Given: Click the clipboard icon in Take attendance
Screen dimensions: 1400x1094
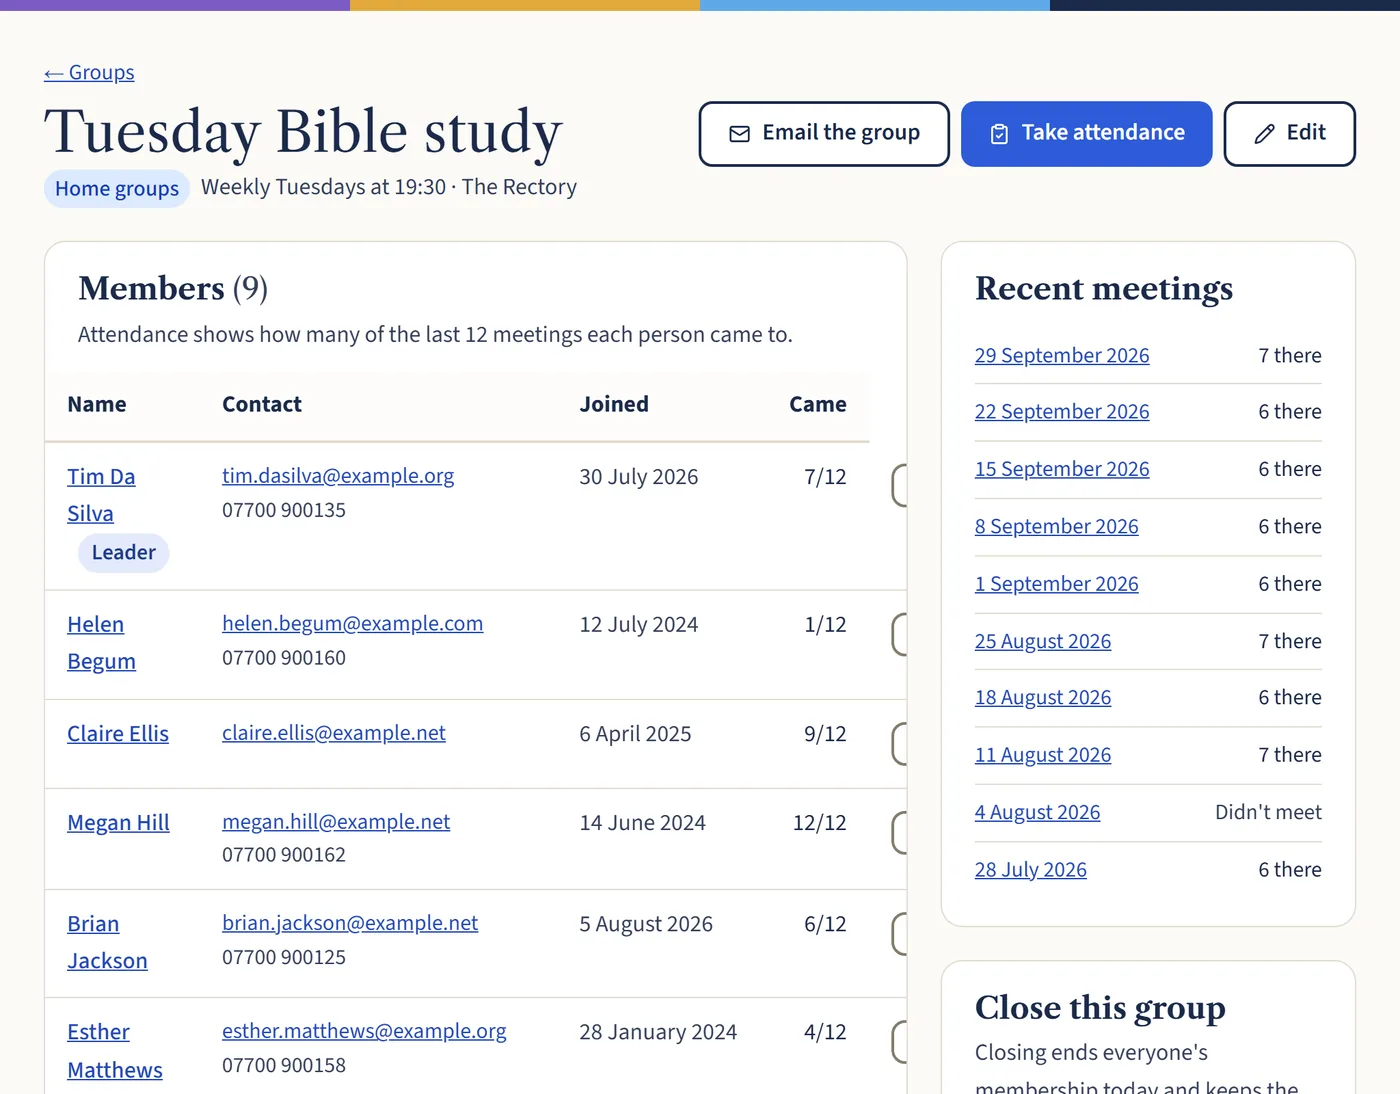Looking at the screenshot, I should 999,134.
